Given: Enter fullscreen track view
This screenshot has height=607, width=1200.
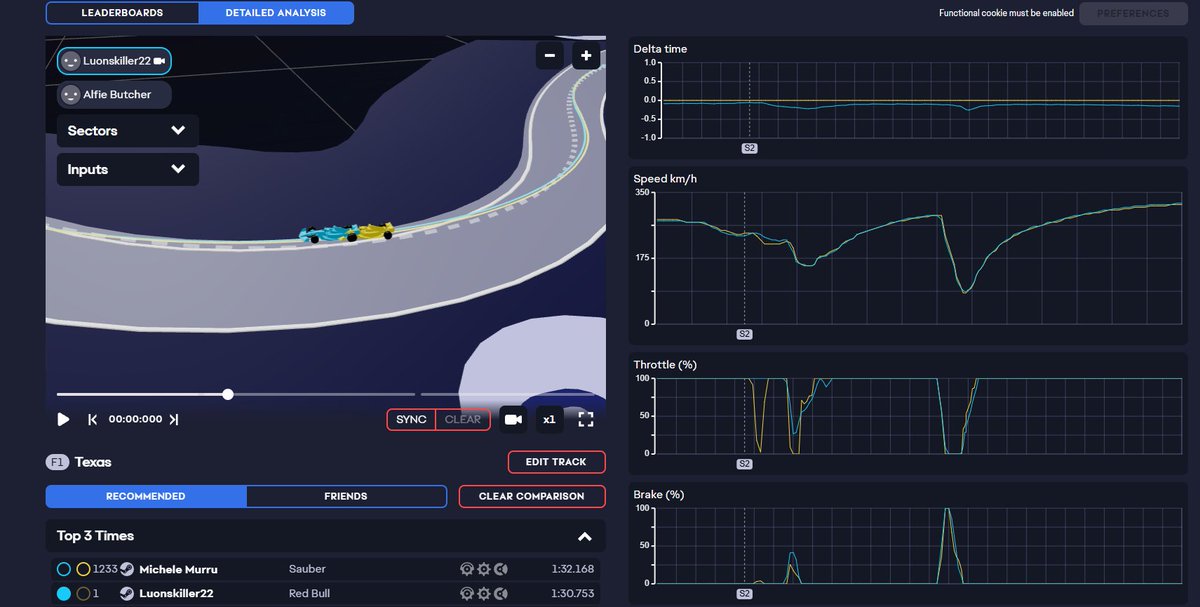Looking at the screenshot, I should click(586, 419).
